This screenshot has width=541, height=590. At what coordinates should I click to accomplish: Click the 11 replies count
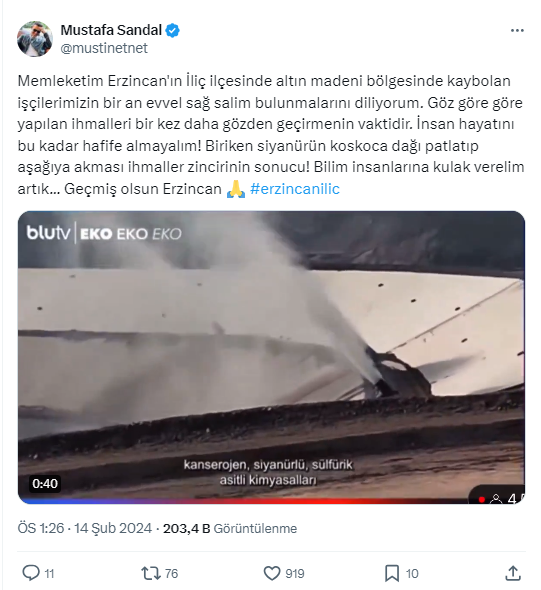tap(49, 574)
